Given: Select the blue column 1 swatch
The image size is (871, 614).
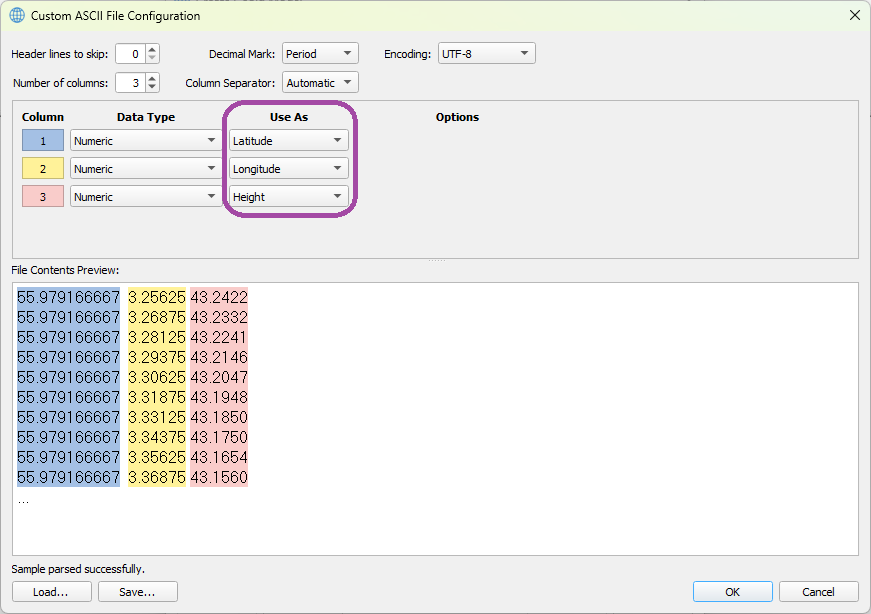Looking at the screenshot, I should pos(43,141).
